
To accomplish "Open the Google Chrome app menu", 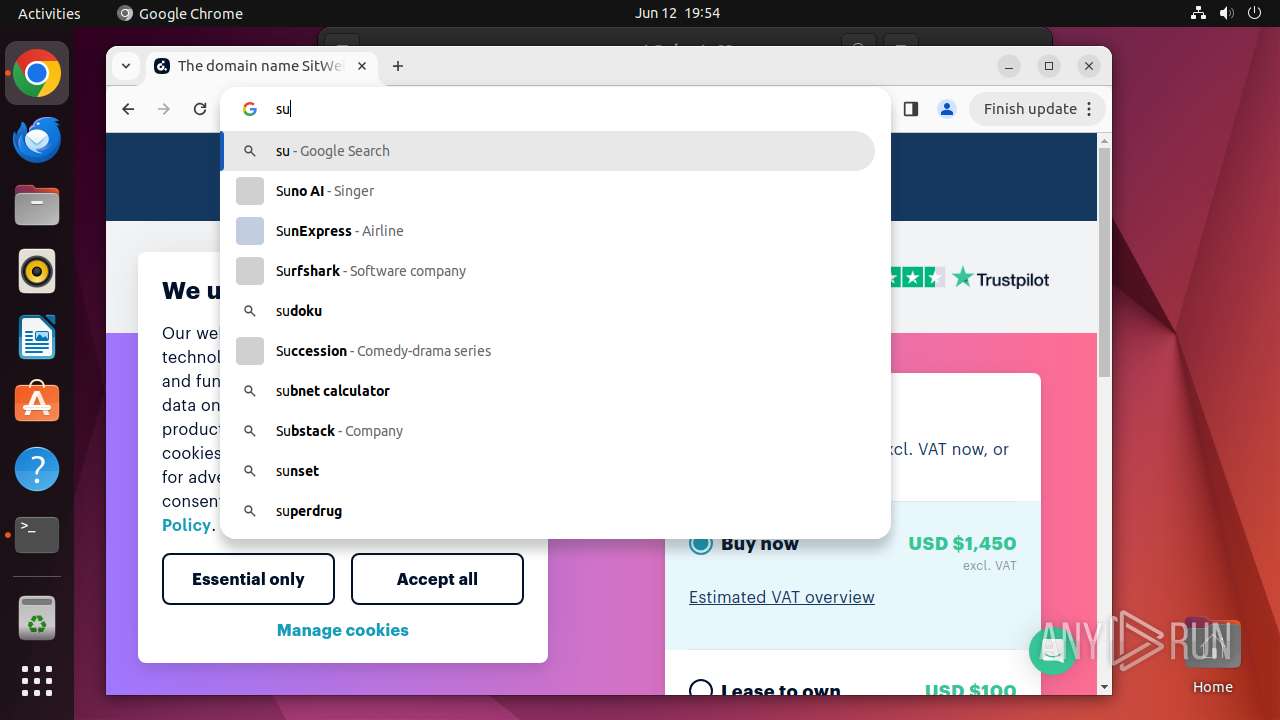I will click(180, 13).
